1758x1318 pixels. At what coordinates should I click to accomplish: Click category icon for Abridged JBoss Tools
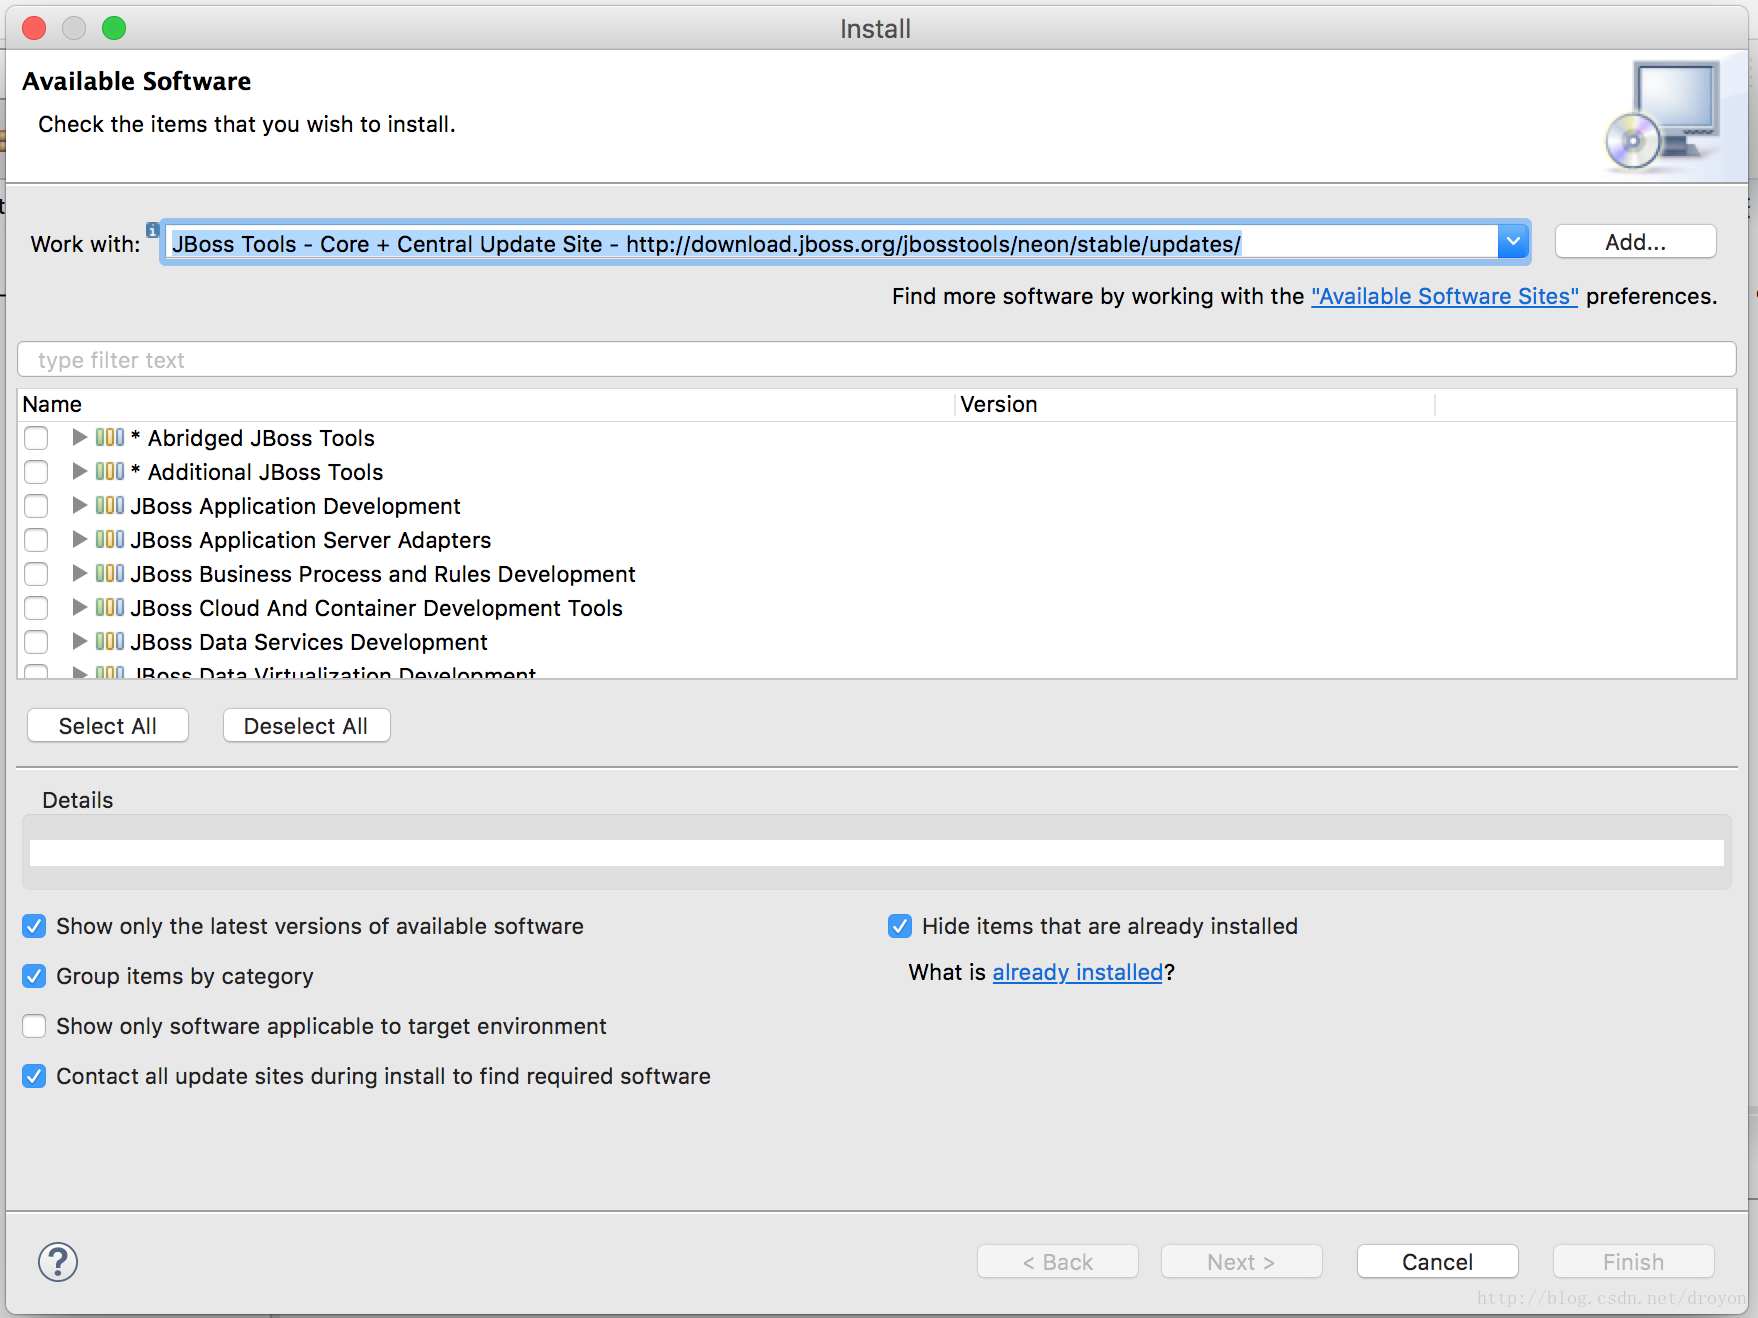tap(110, 437)
